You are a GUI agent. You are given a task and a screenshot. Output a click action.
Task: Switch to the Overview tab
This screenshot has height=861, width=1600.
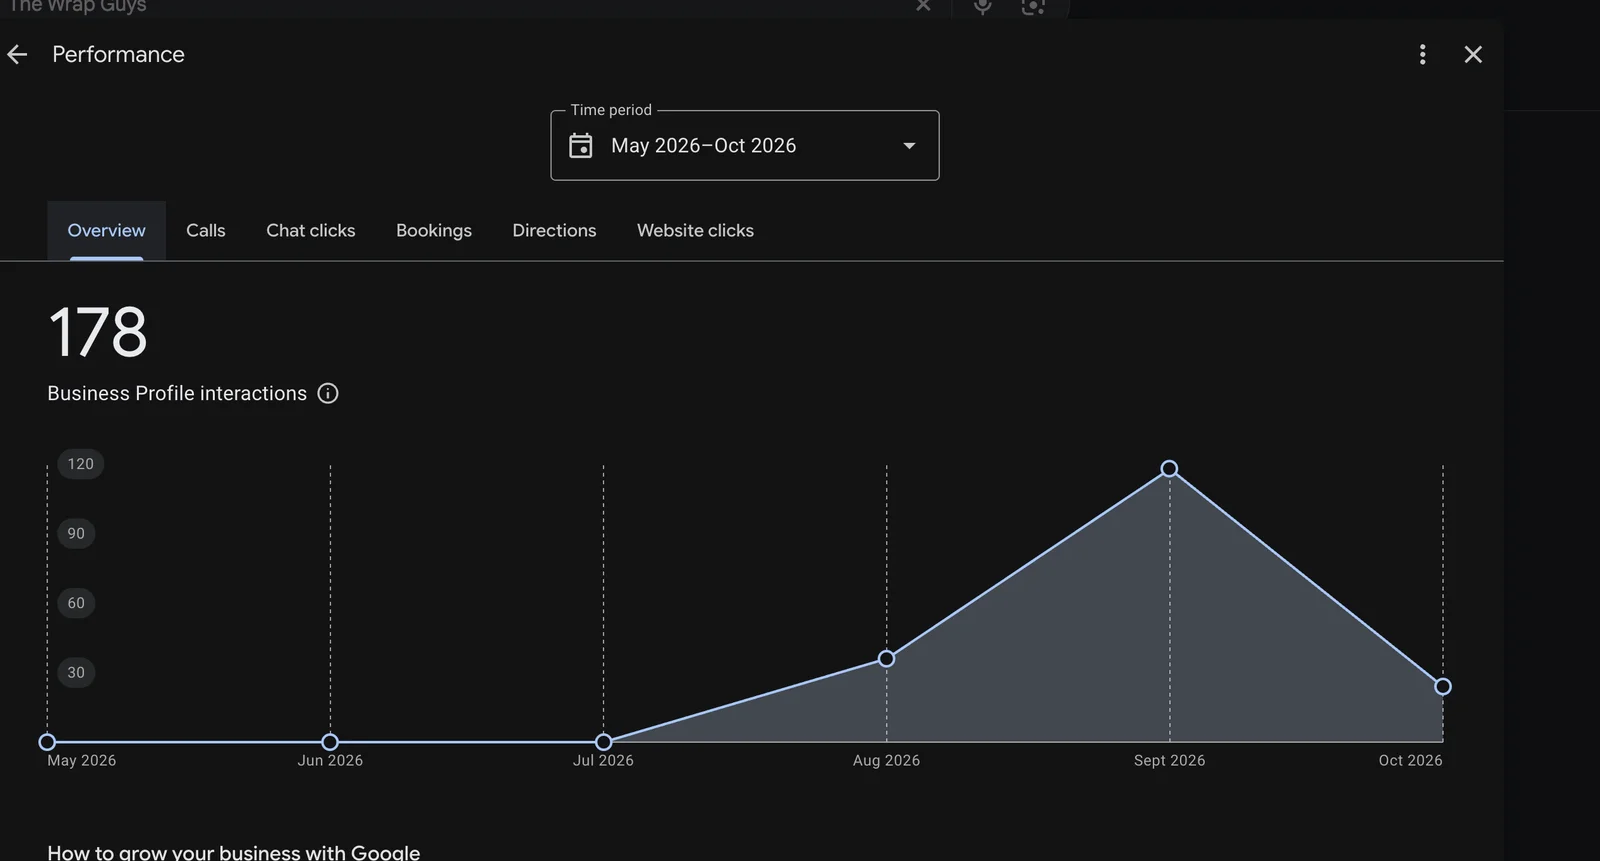106,230
